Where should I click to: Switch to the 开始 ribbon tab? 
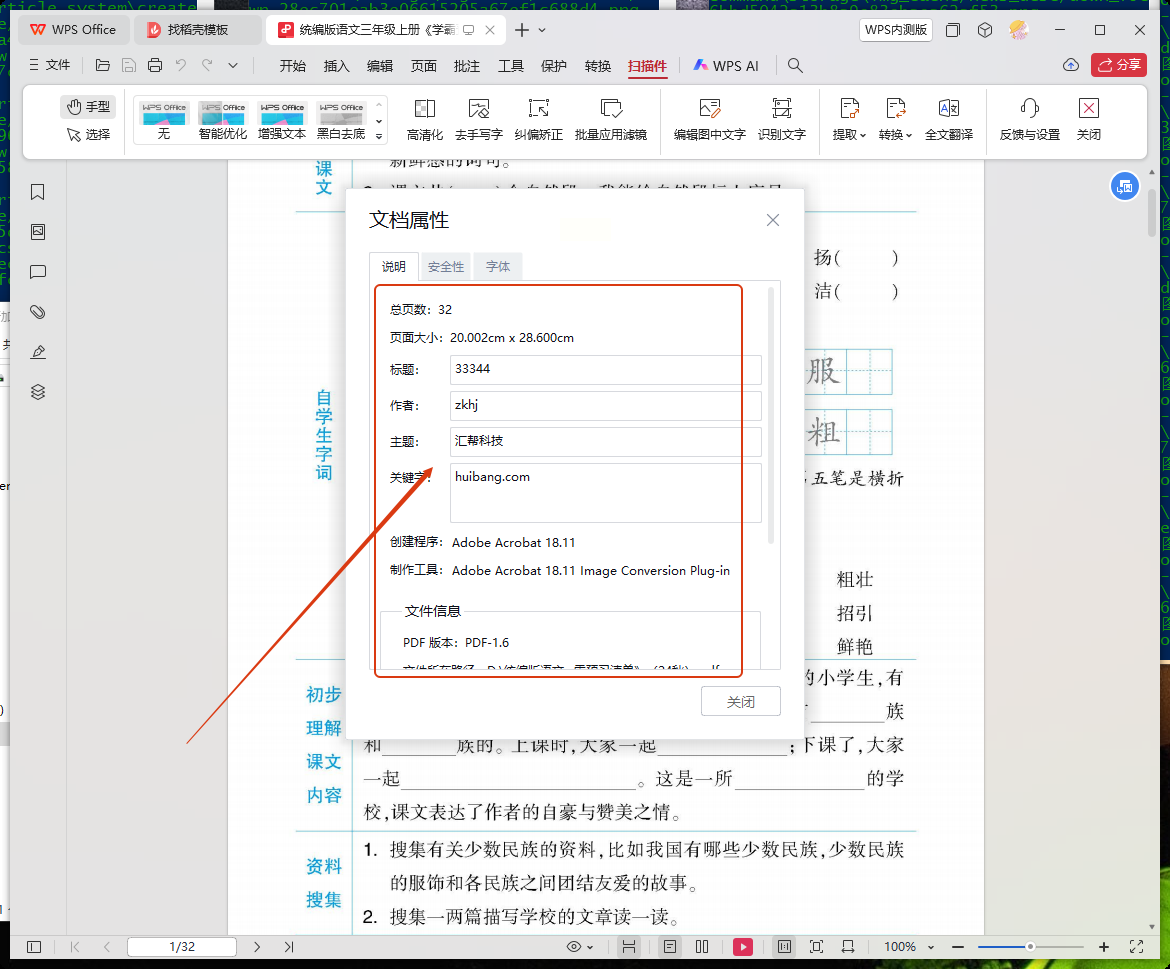coord(292,66)
